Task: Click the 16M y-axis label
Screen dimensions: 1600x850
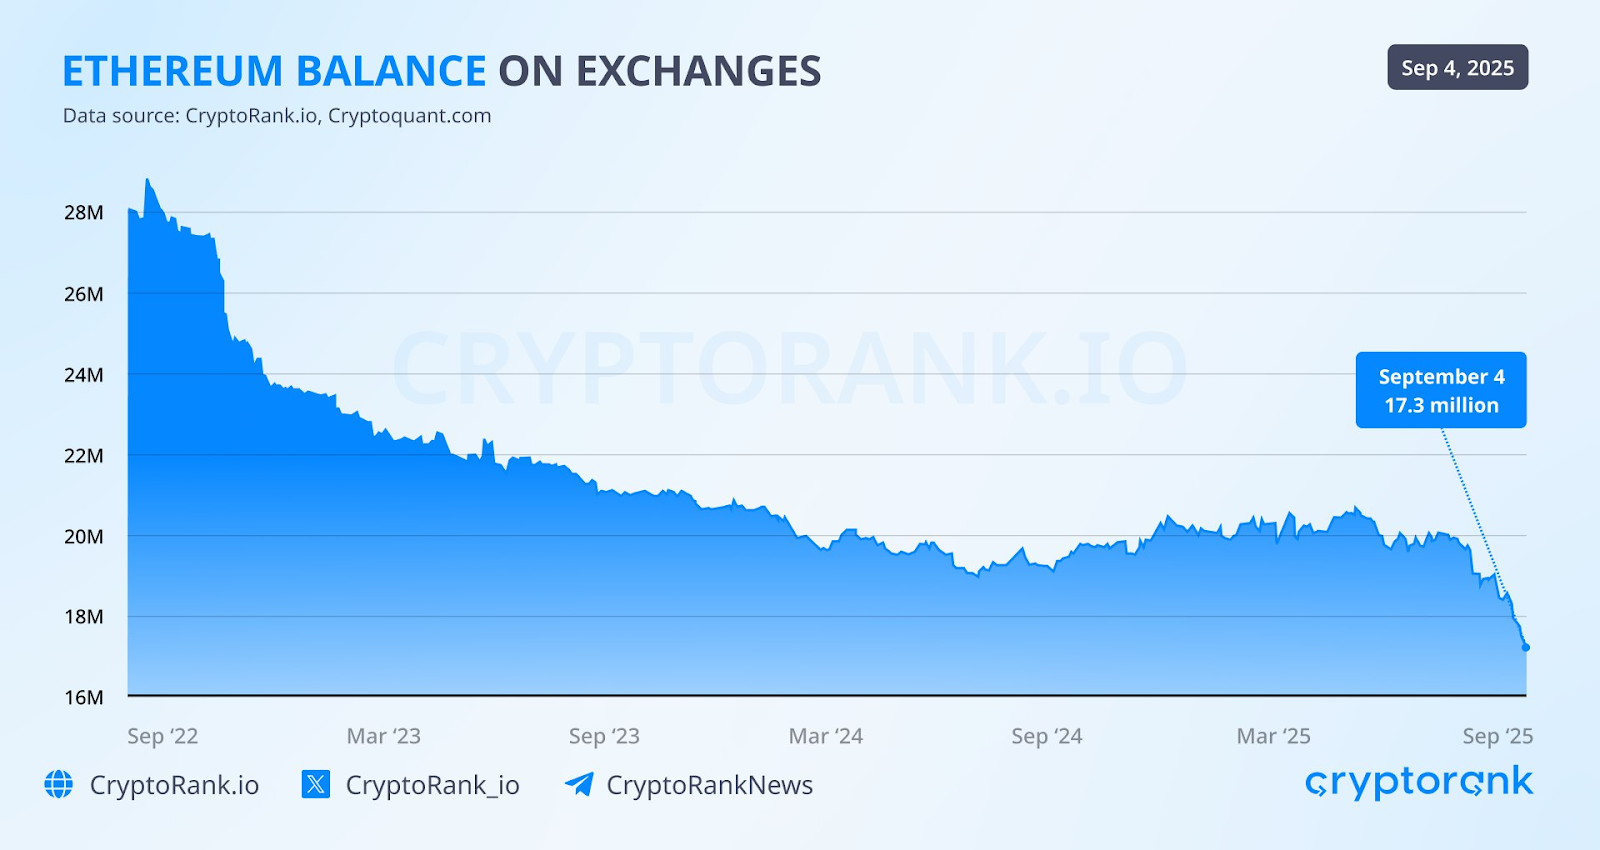Action: [x=84, y=698]
